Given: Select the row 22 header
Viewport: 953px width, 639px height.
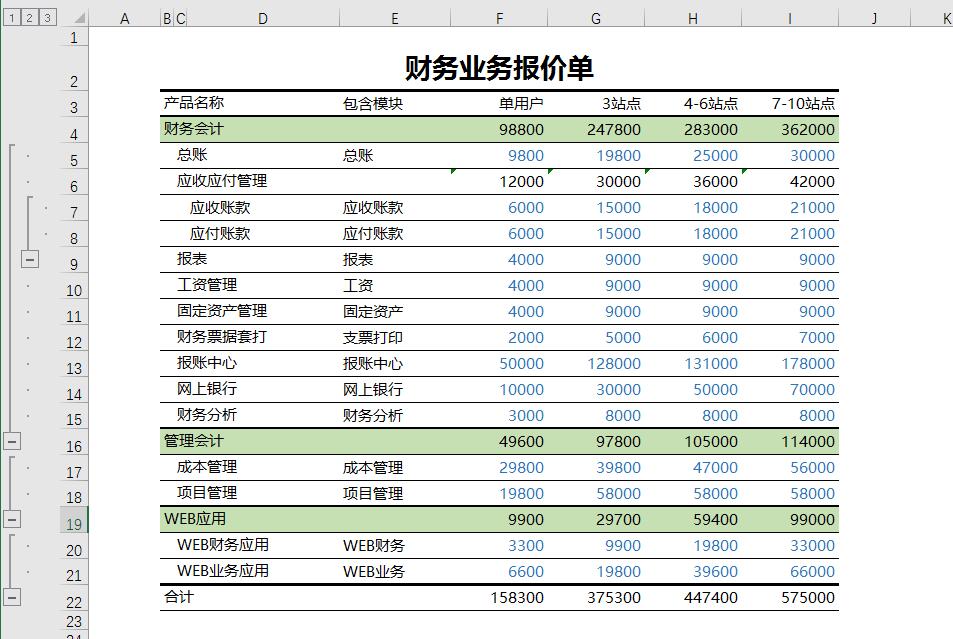Looking at the screenshot, I should 75,597.
